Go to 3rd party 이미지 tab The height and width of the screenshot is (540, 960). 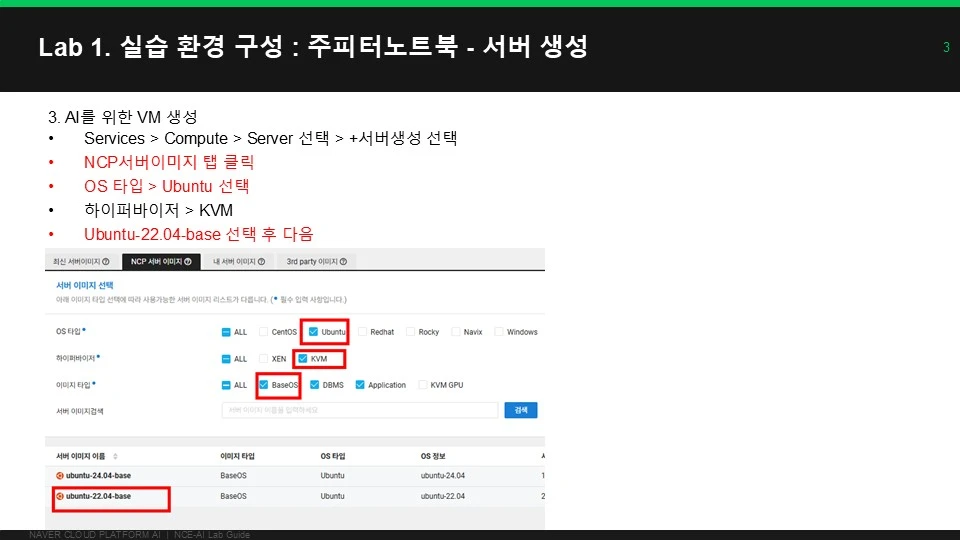click(317, 261)
